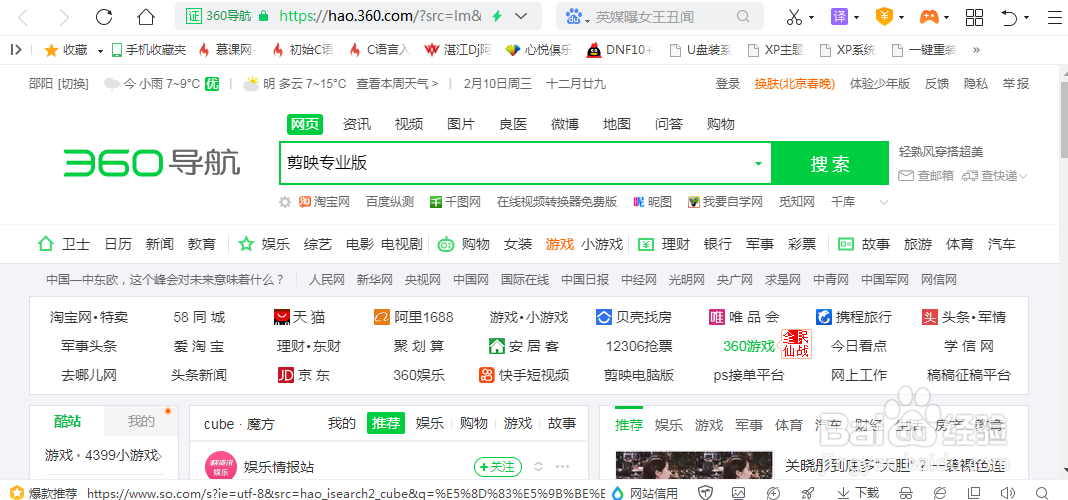Open the 卫士 category with house icon
Viewport: 1068px width, 500px height.
pos(64,244)
